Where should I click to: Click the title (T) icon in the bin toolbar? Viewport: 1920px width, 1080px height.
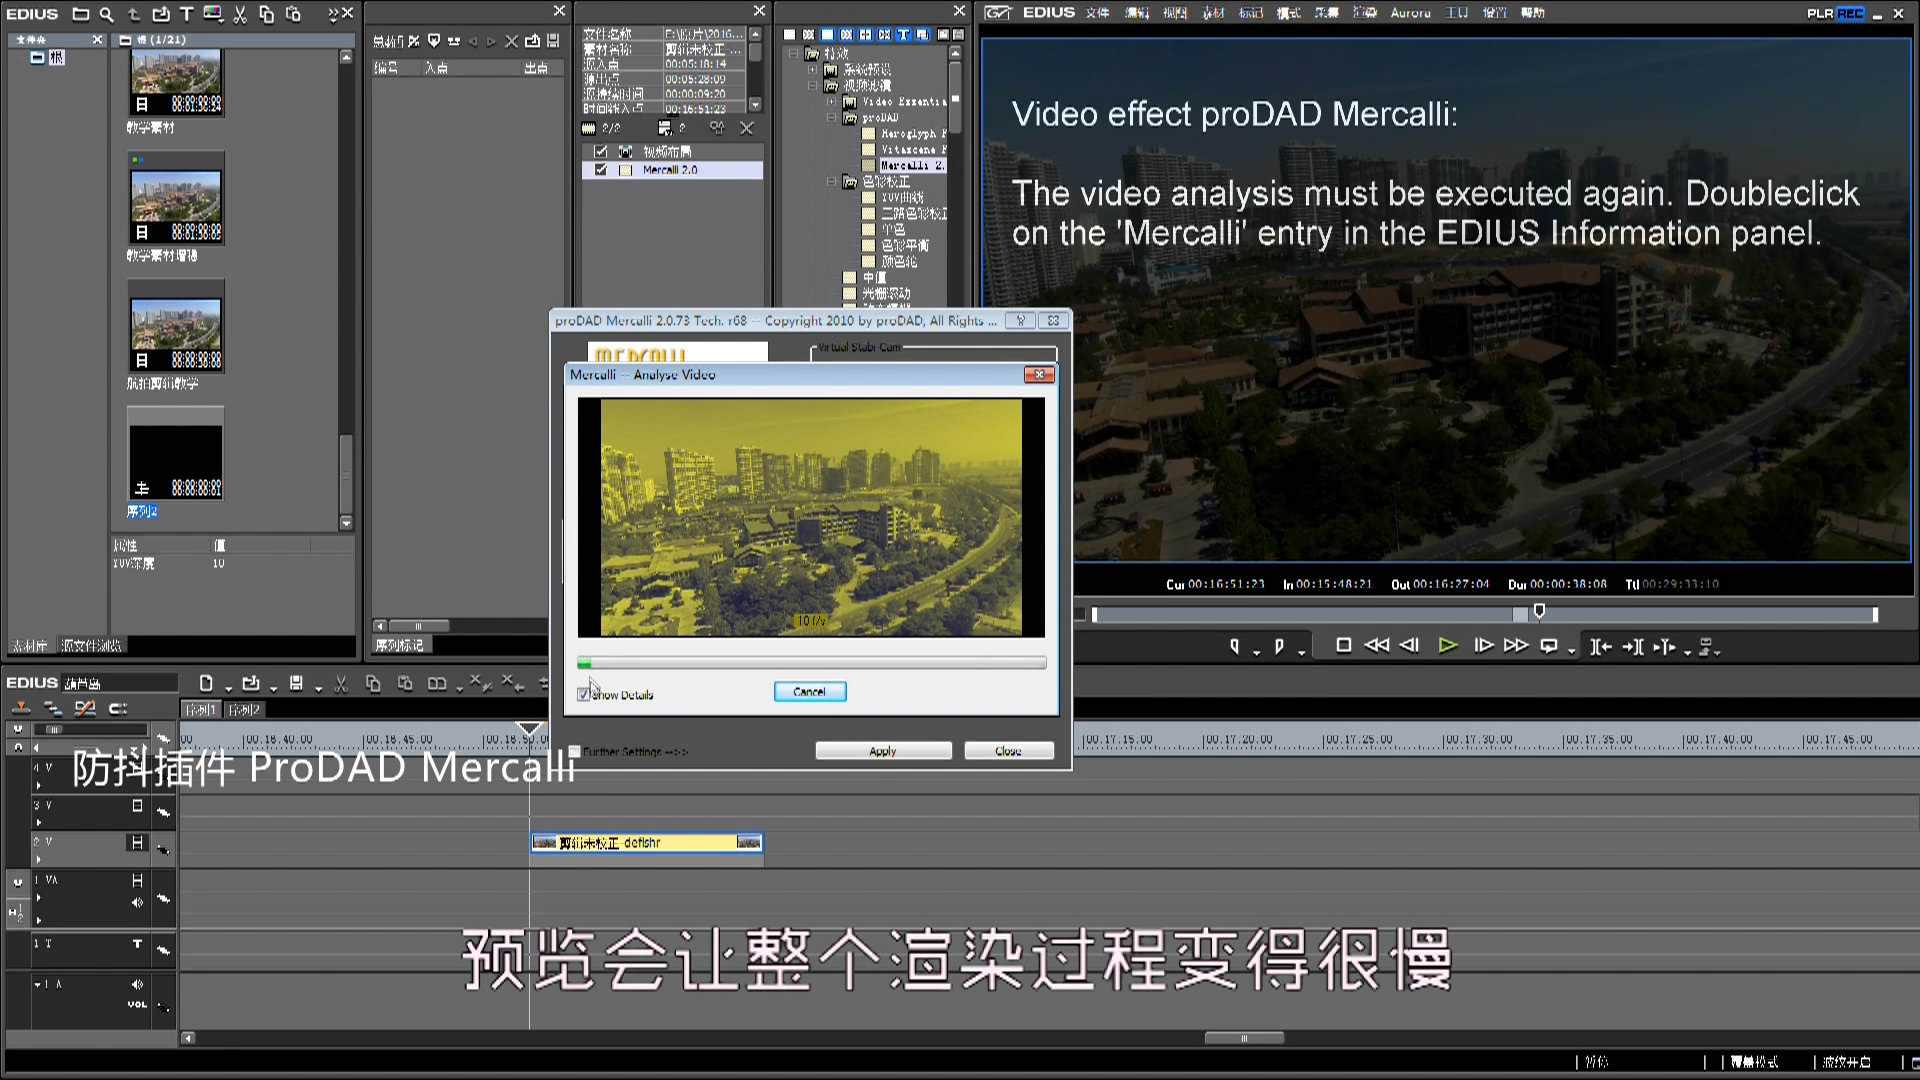pyautogui.click(x=186, y=14)
